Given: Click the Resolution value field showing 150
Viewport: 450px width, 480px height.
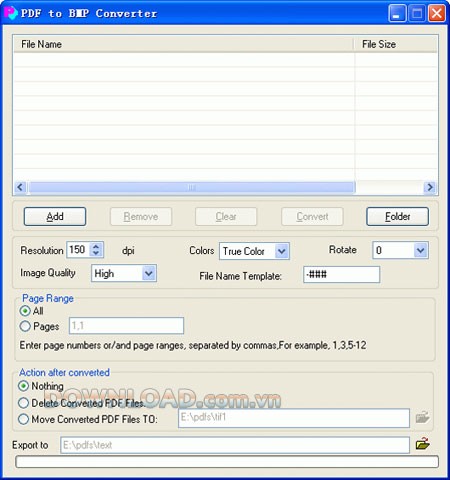Looking at the screenshot, I should tap(79, 250).
